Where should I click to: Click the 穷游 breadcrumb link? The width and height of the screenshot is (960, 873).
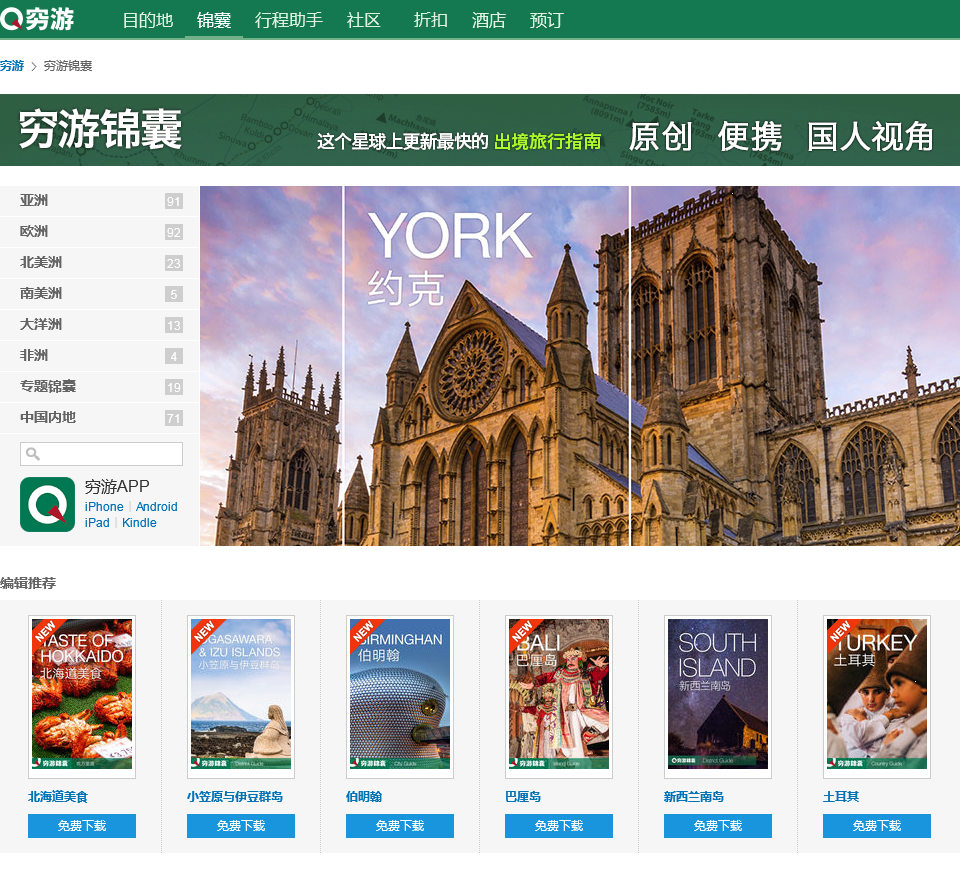pos(12,66)
